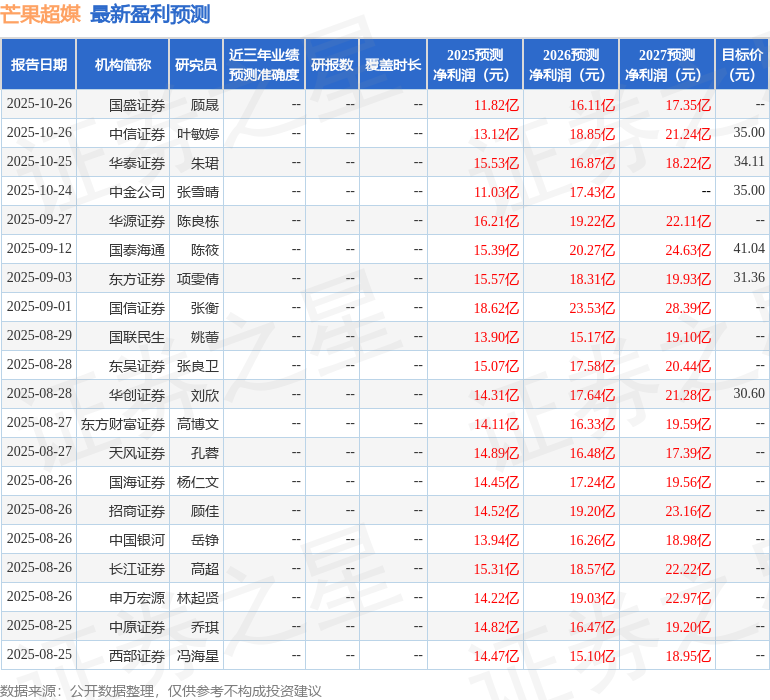The height and width of the screenshot is (700, 770).
Task: Click the 芒果超媒 stock name in title
Action: tap(40, 14)
